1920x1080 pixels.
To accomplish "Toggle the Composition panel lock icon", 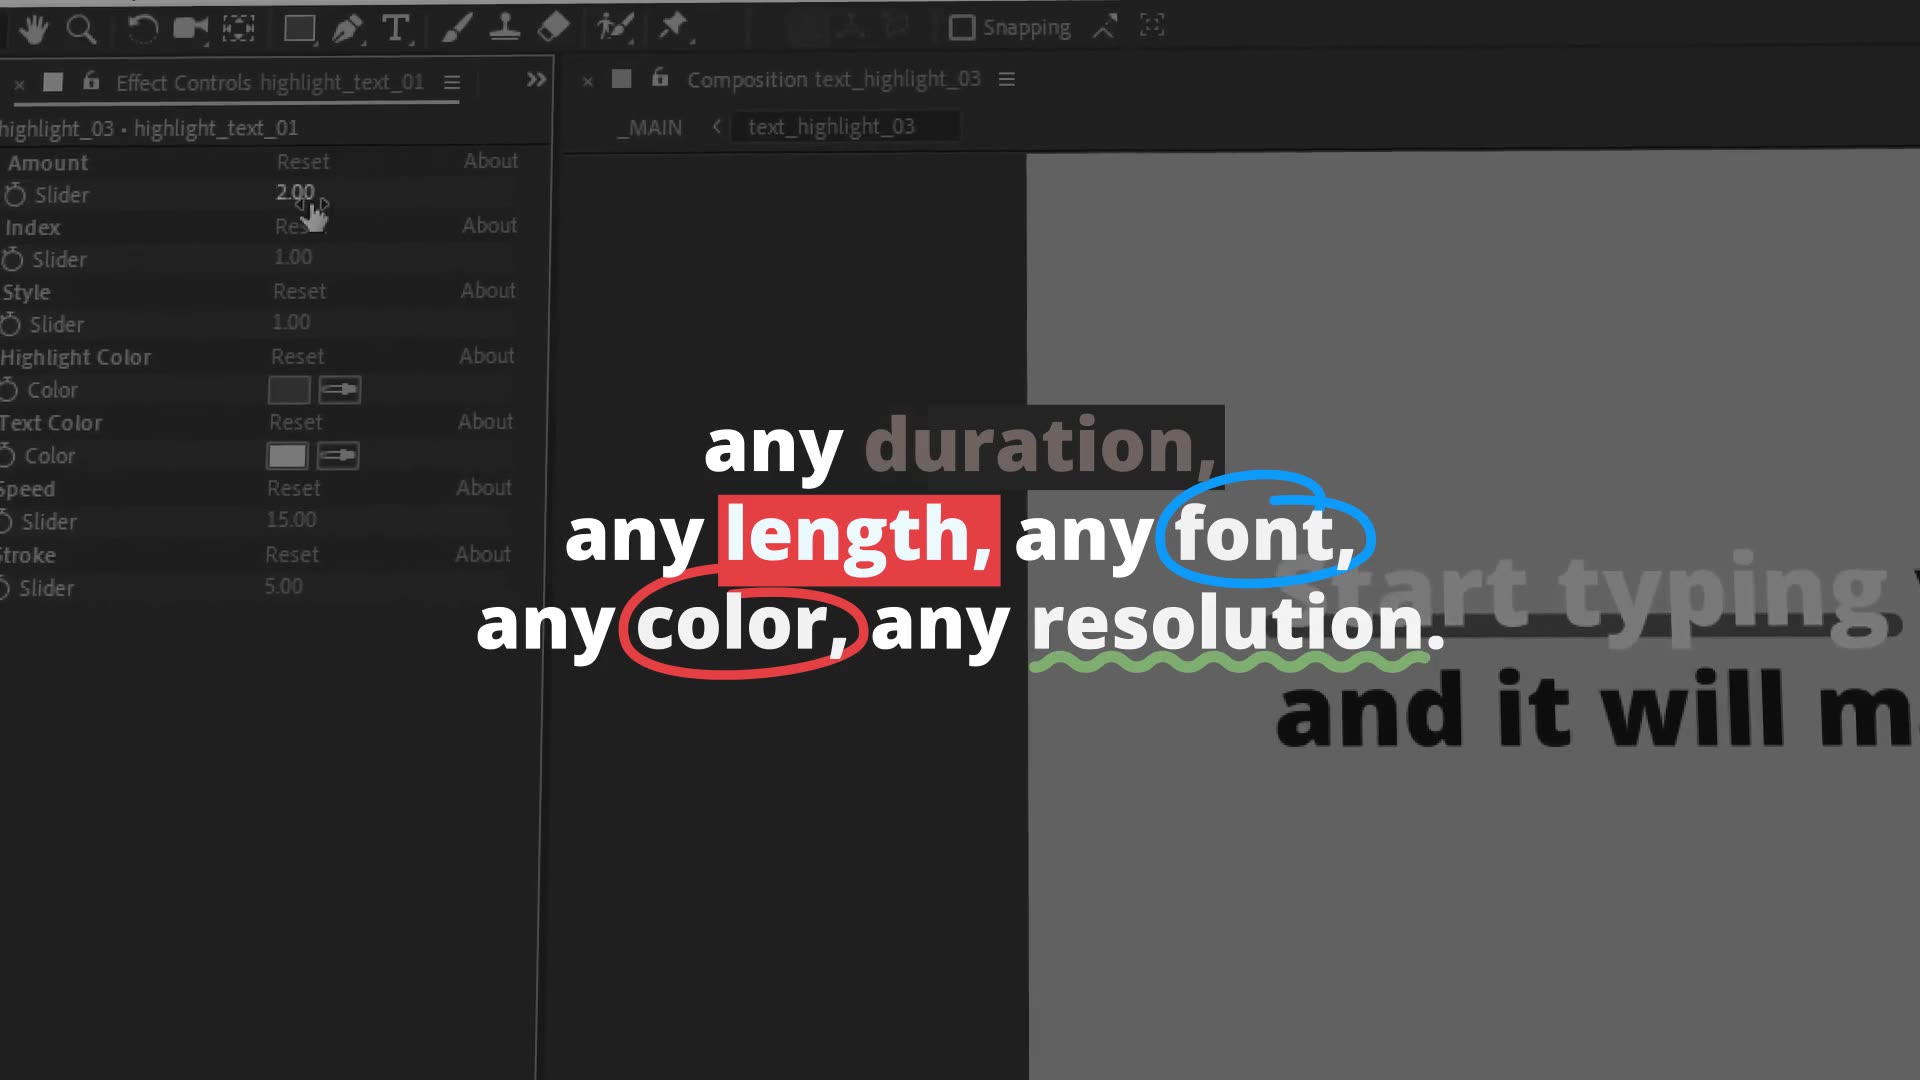I will click(x=660, y=77).
